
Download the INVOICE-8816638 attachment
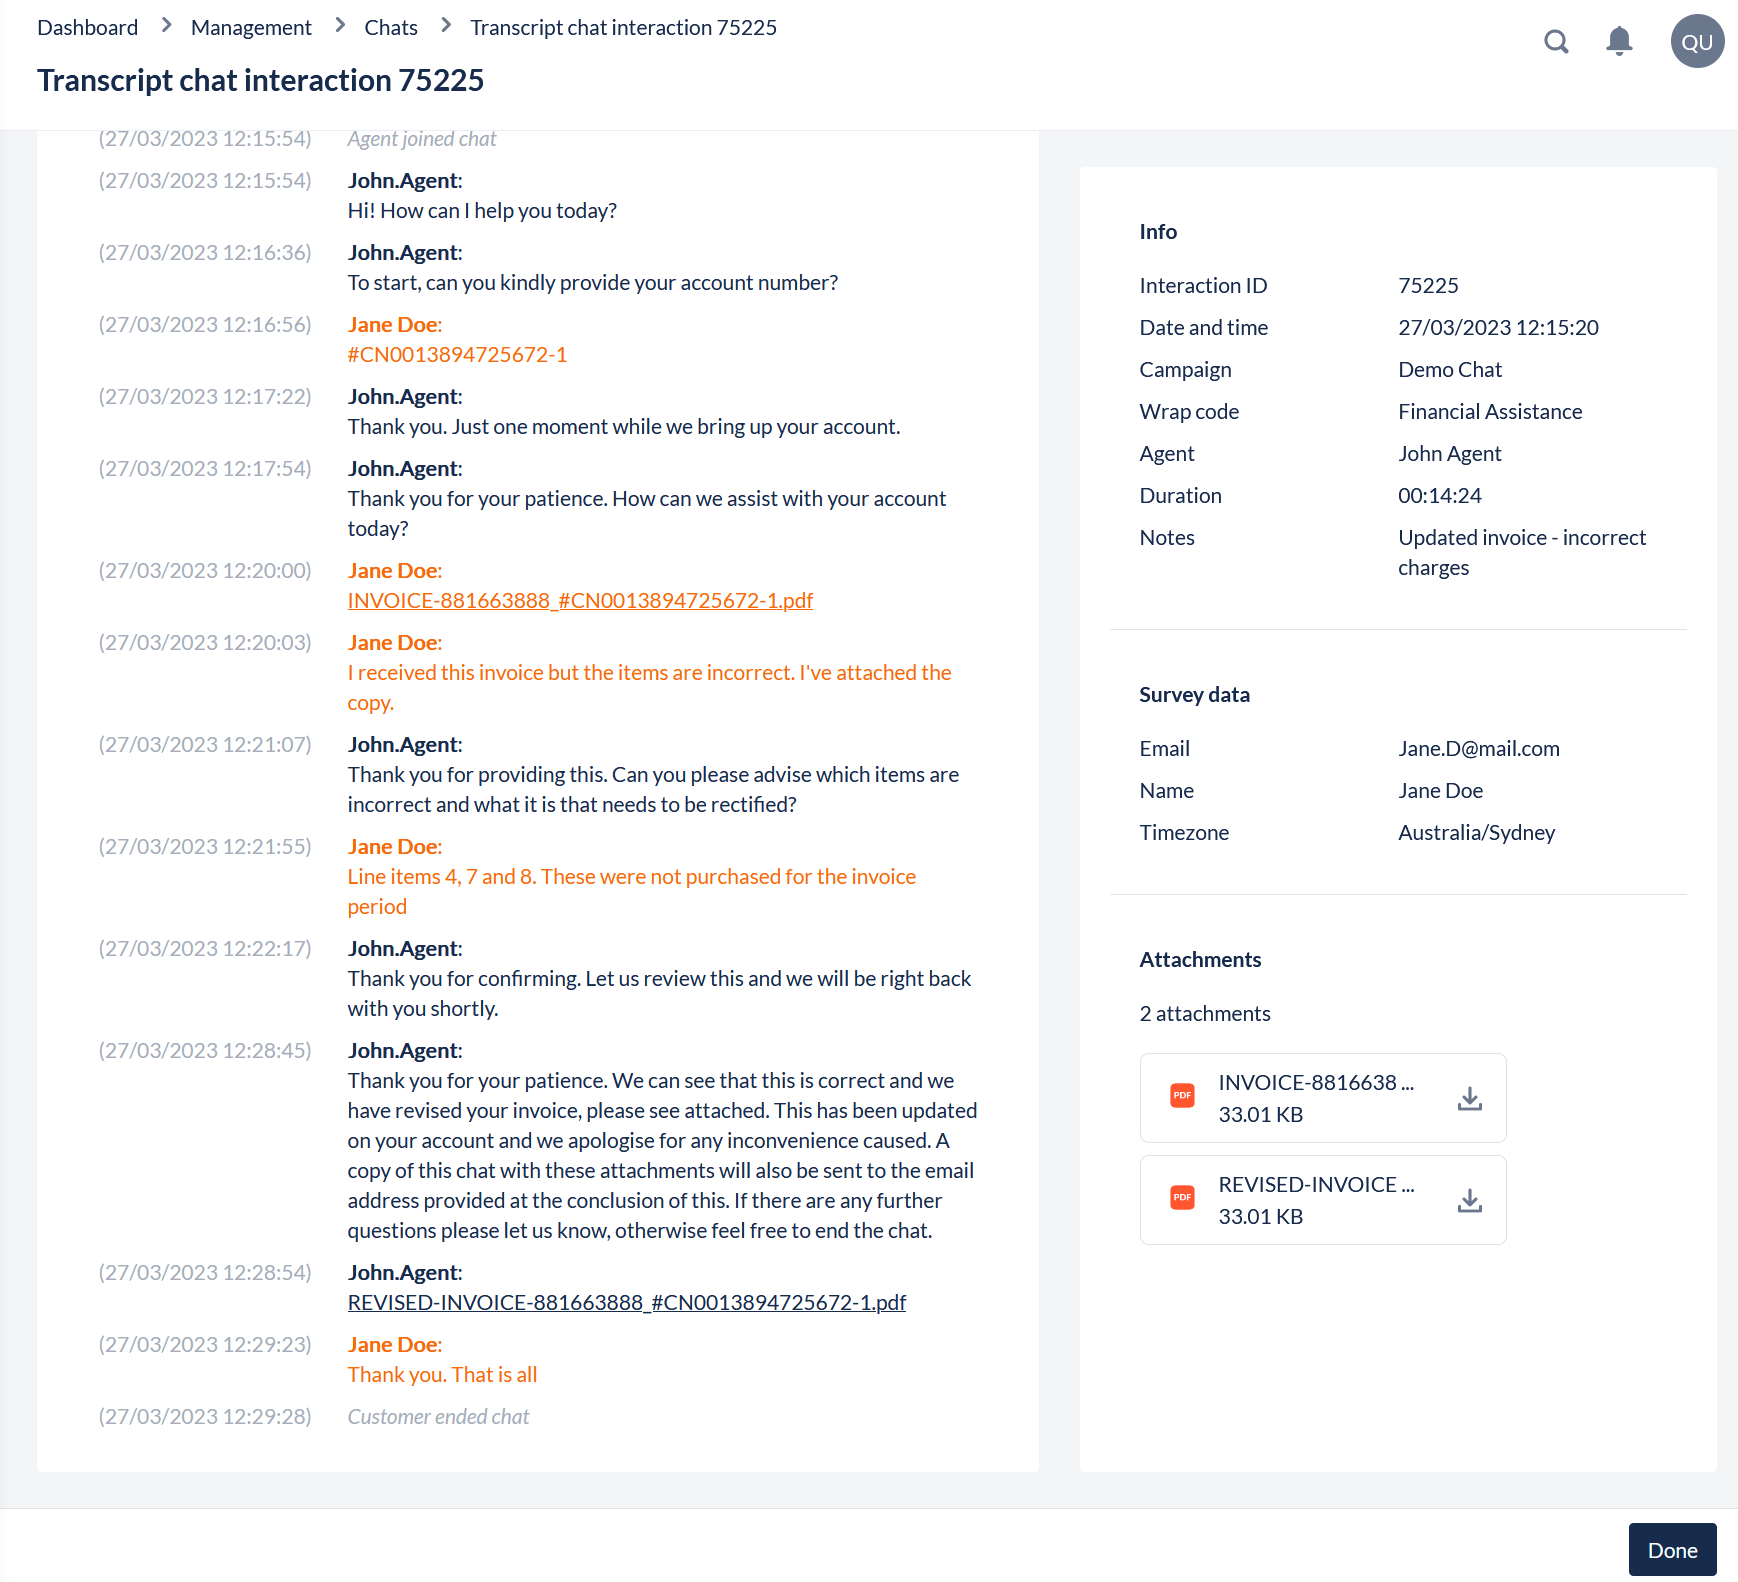pos(1469,1099)
